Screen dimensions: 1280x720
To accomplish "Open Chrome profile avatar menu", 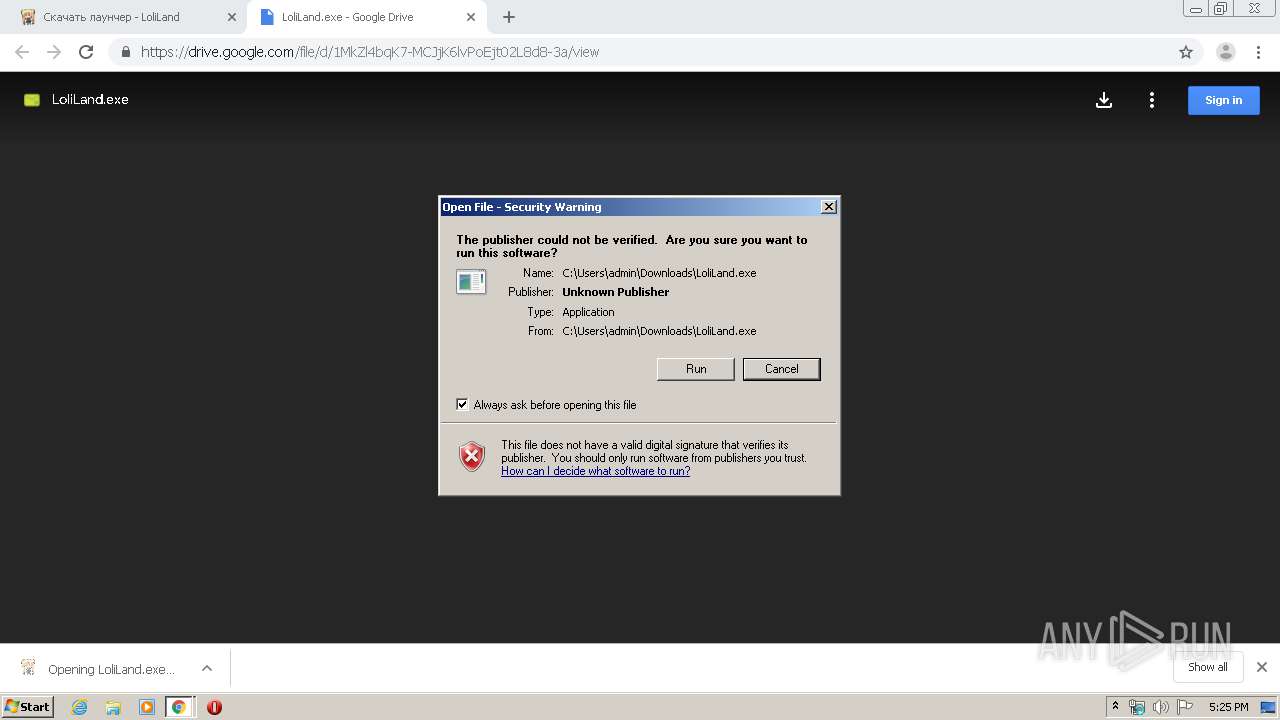I will click(x=1225, y=52).
